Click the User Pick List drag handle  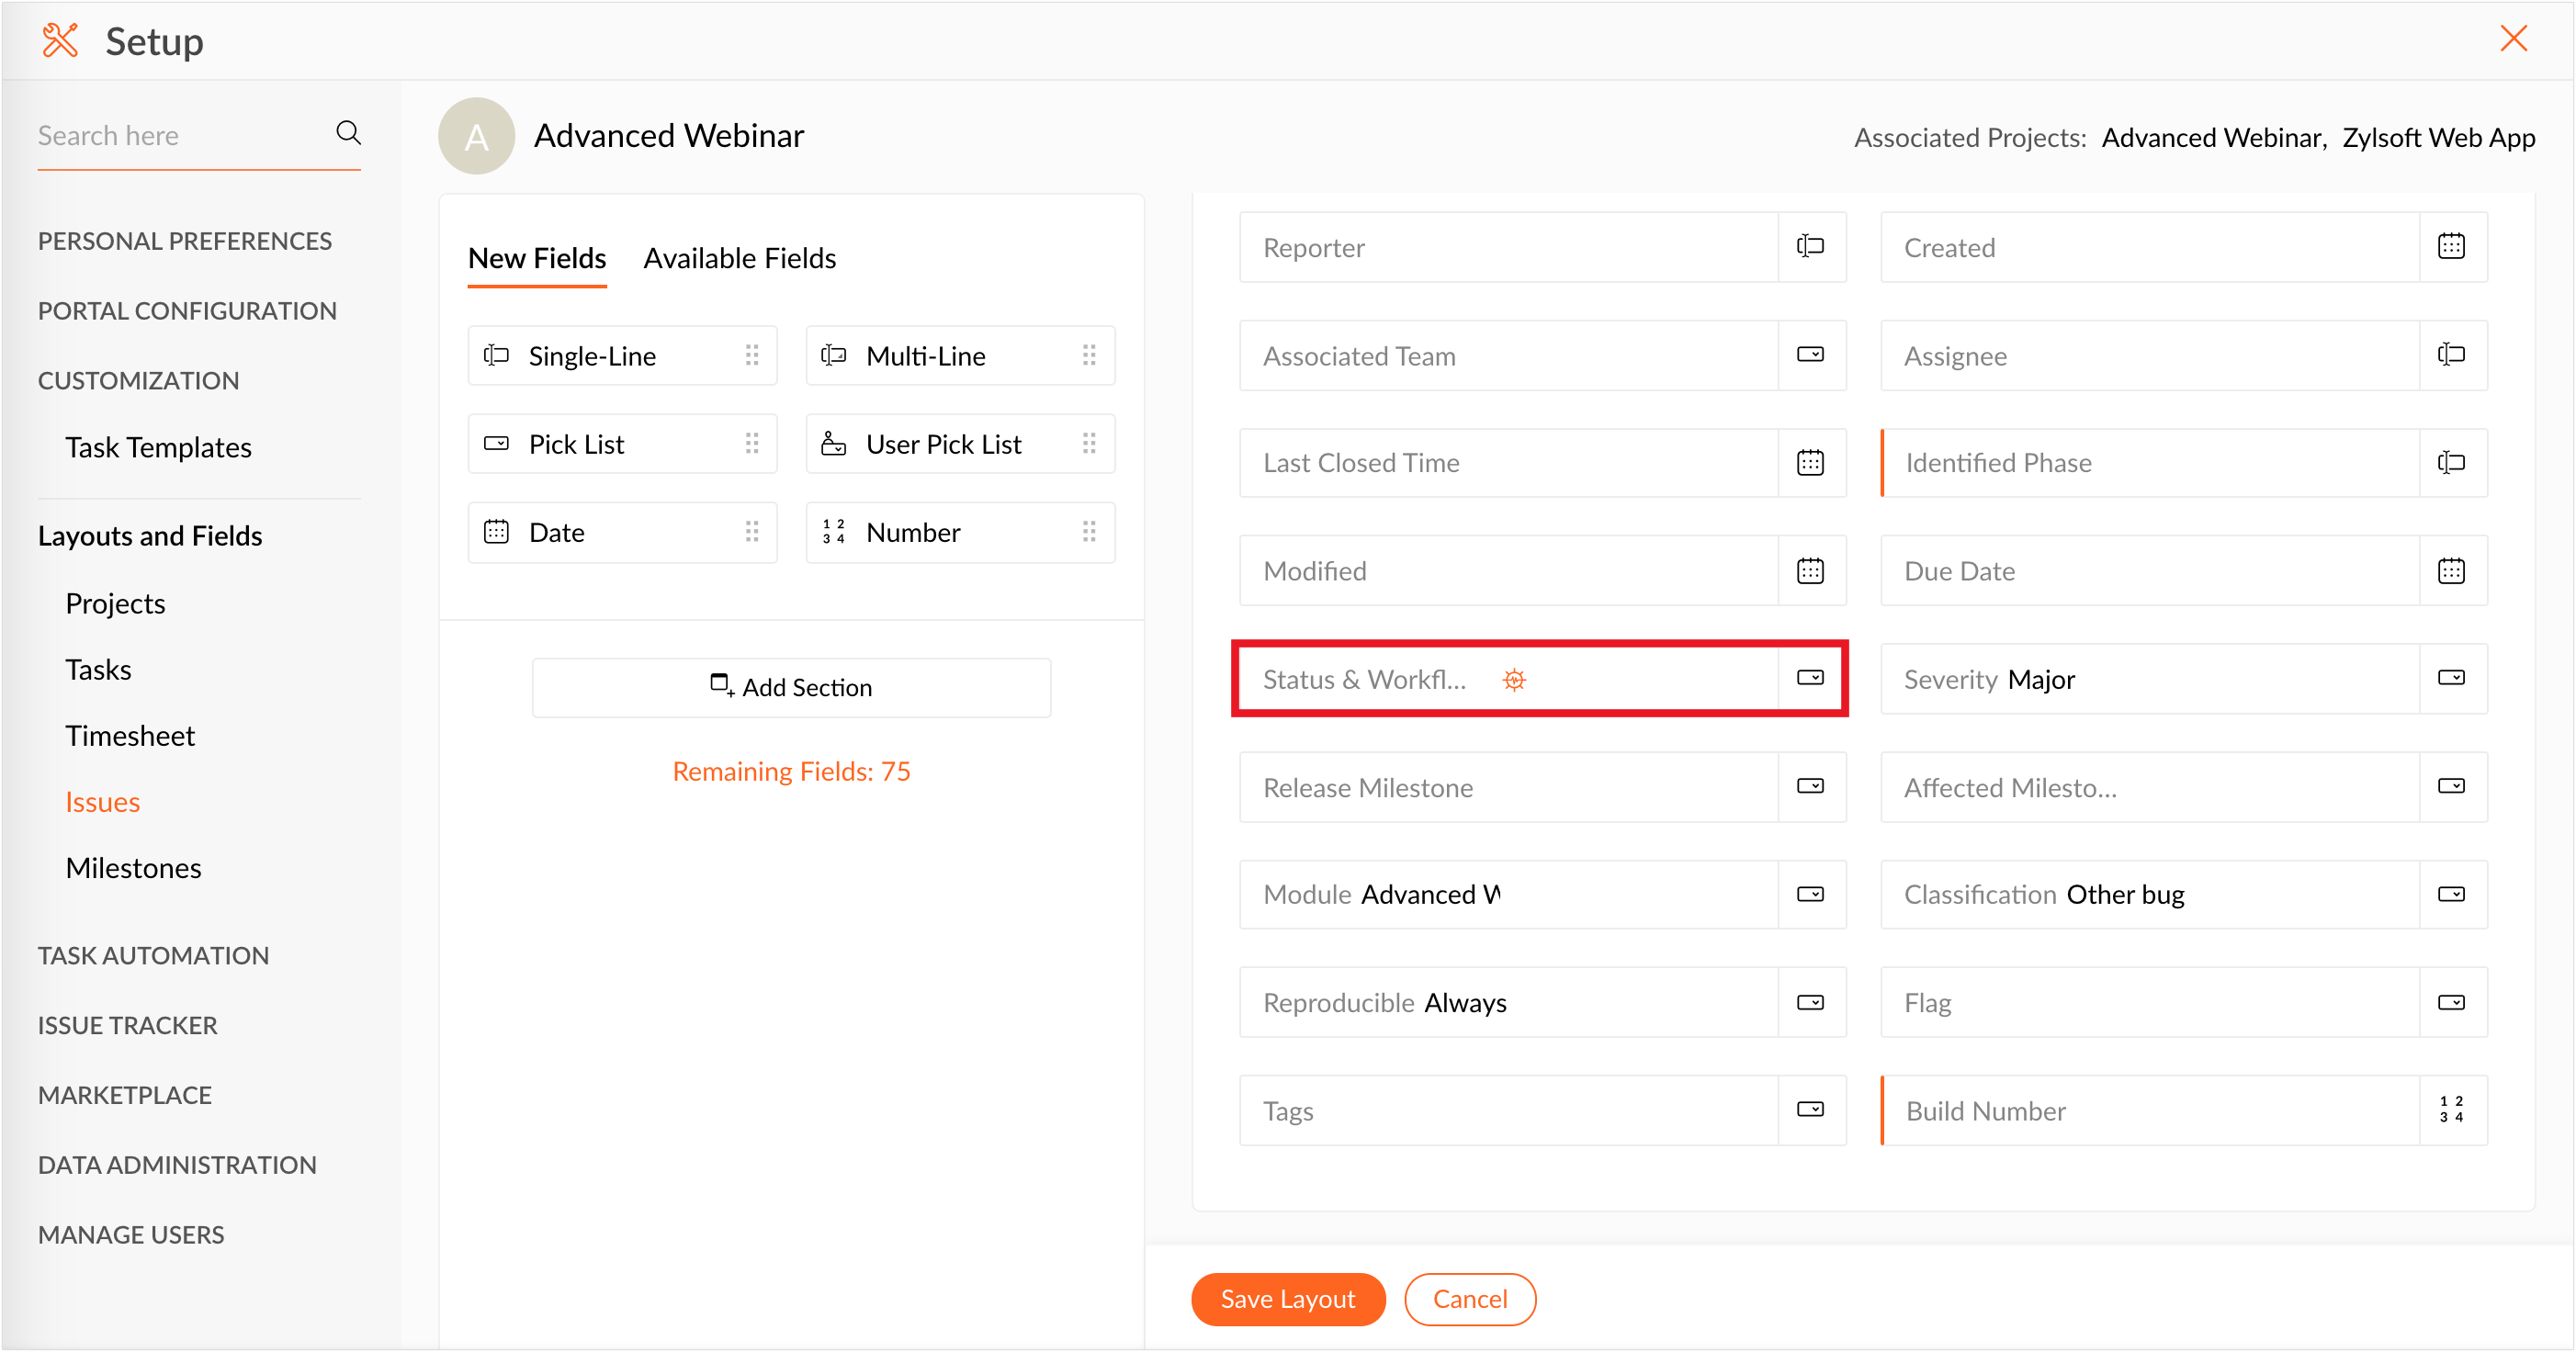1089,443
